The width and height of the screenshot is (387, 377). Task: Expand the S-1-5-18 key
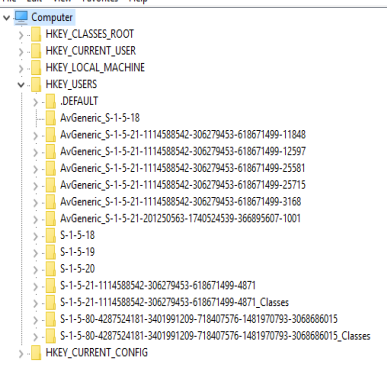click(x=35, y=236)
